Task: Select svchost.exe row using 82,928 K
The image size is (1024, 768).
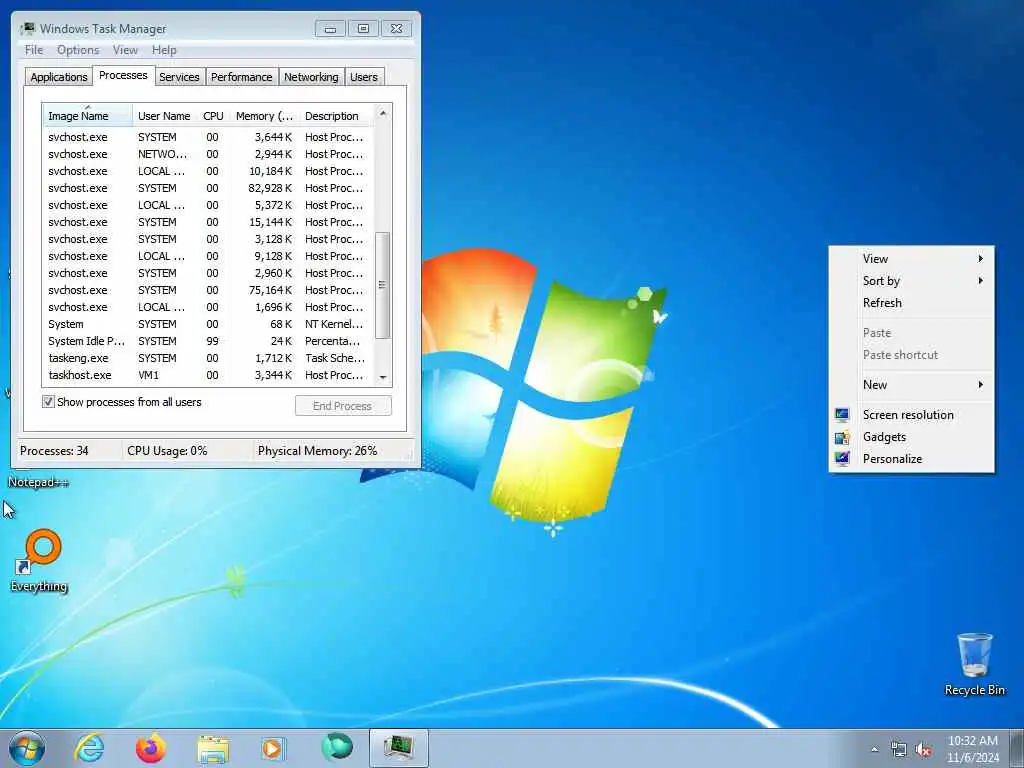Action: tap(209, 188)
